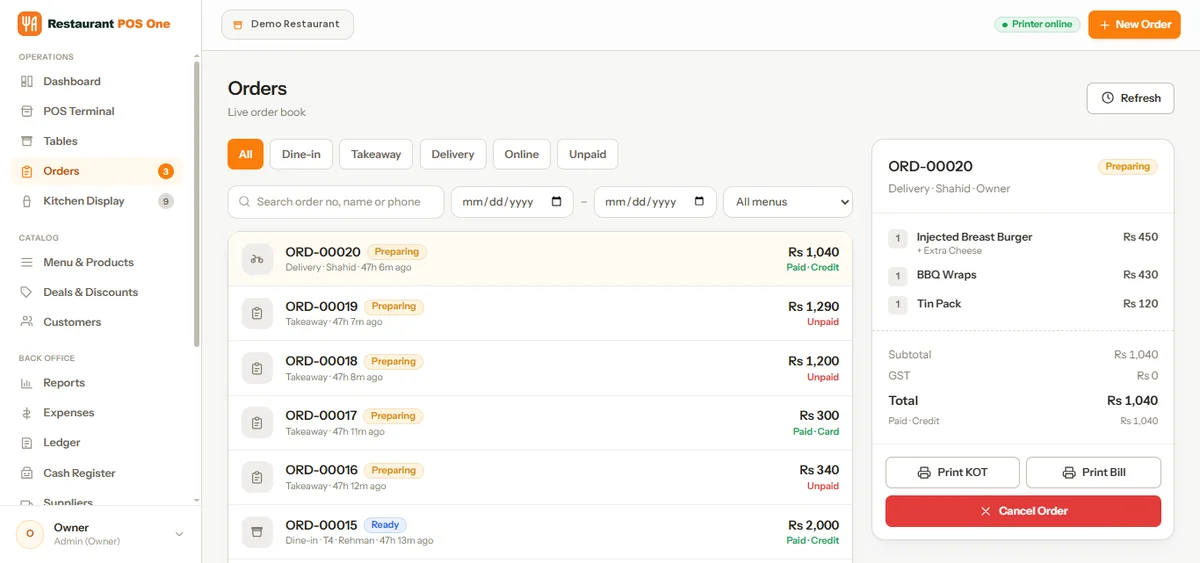Print the KOT for this order

point(952,472)
